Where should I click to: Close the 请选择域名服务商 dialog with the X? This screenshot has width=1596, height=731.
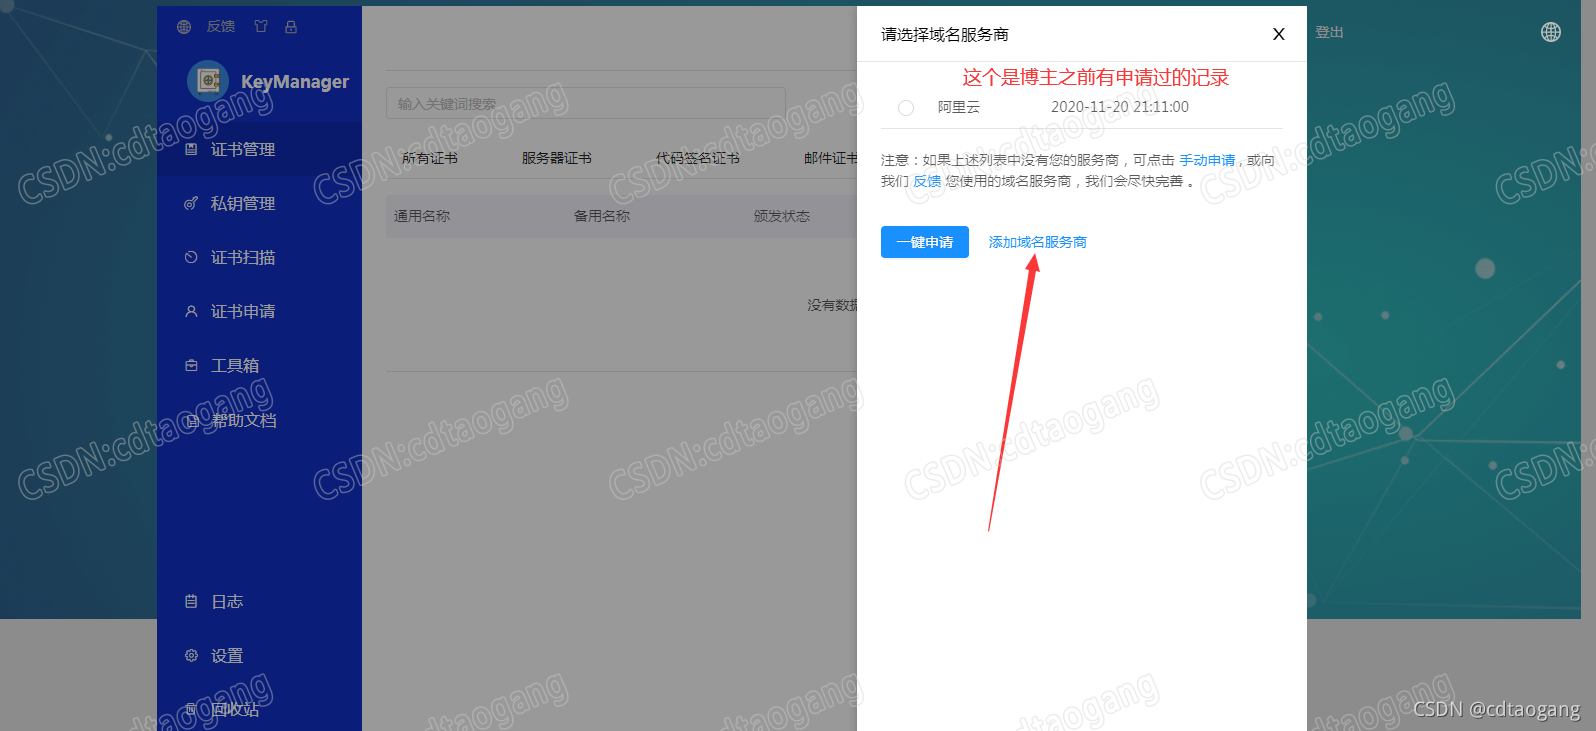coord(1278,34)
